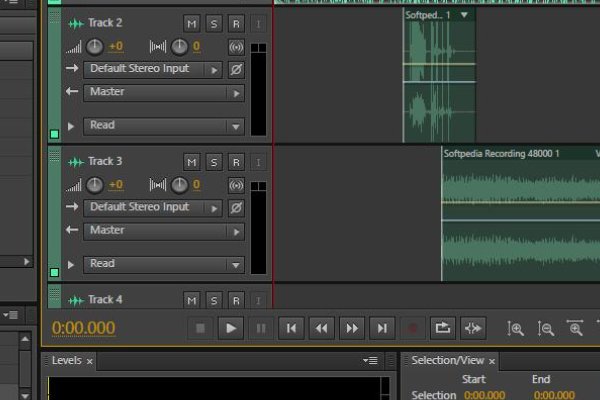Click the Stop transport button
Viewport: 600px width, 400px height.
[200, 327]
